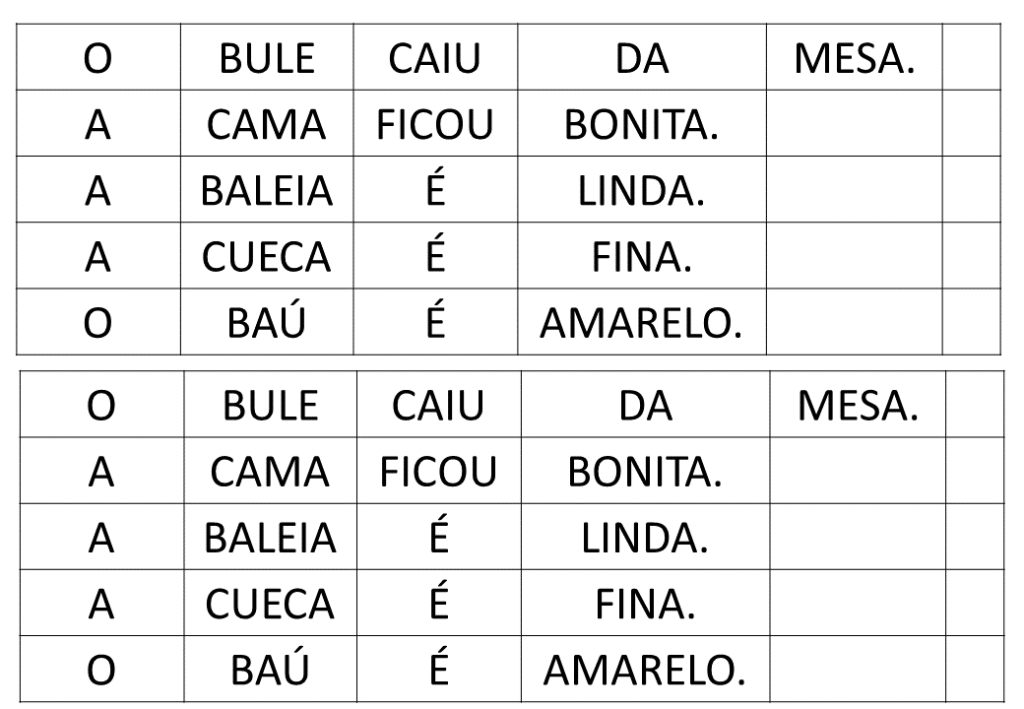1024x709 pixels.
Task: Click the MESA. cell in the first table
Action: (x=853, y=60)
